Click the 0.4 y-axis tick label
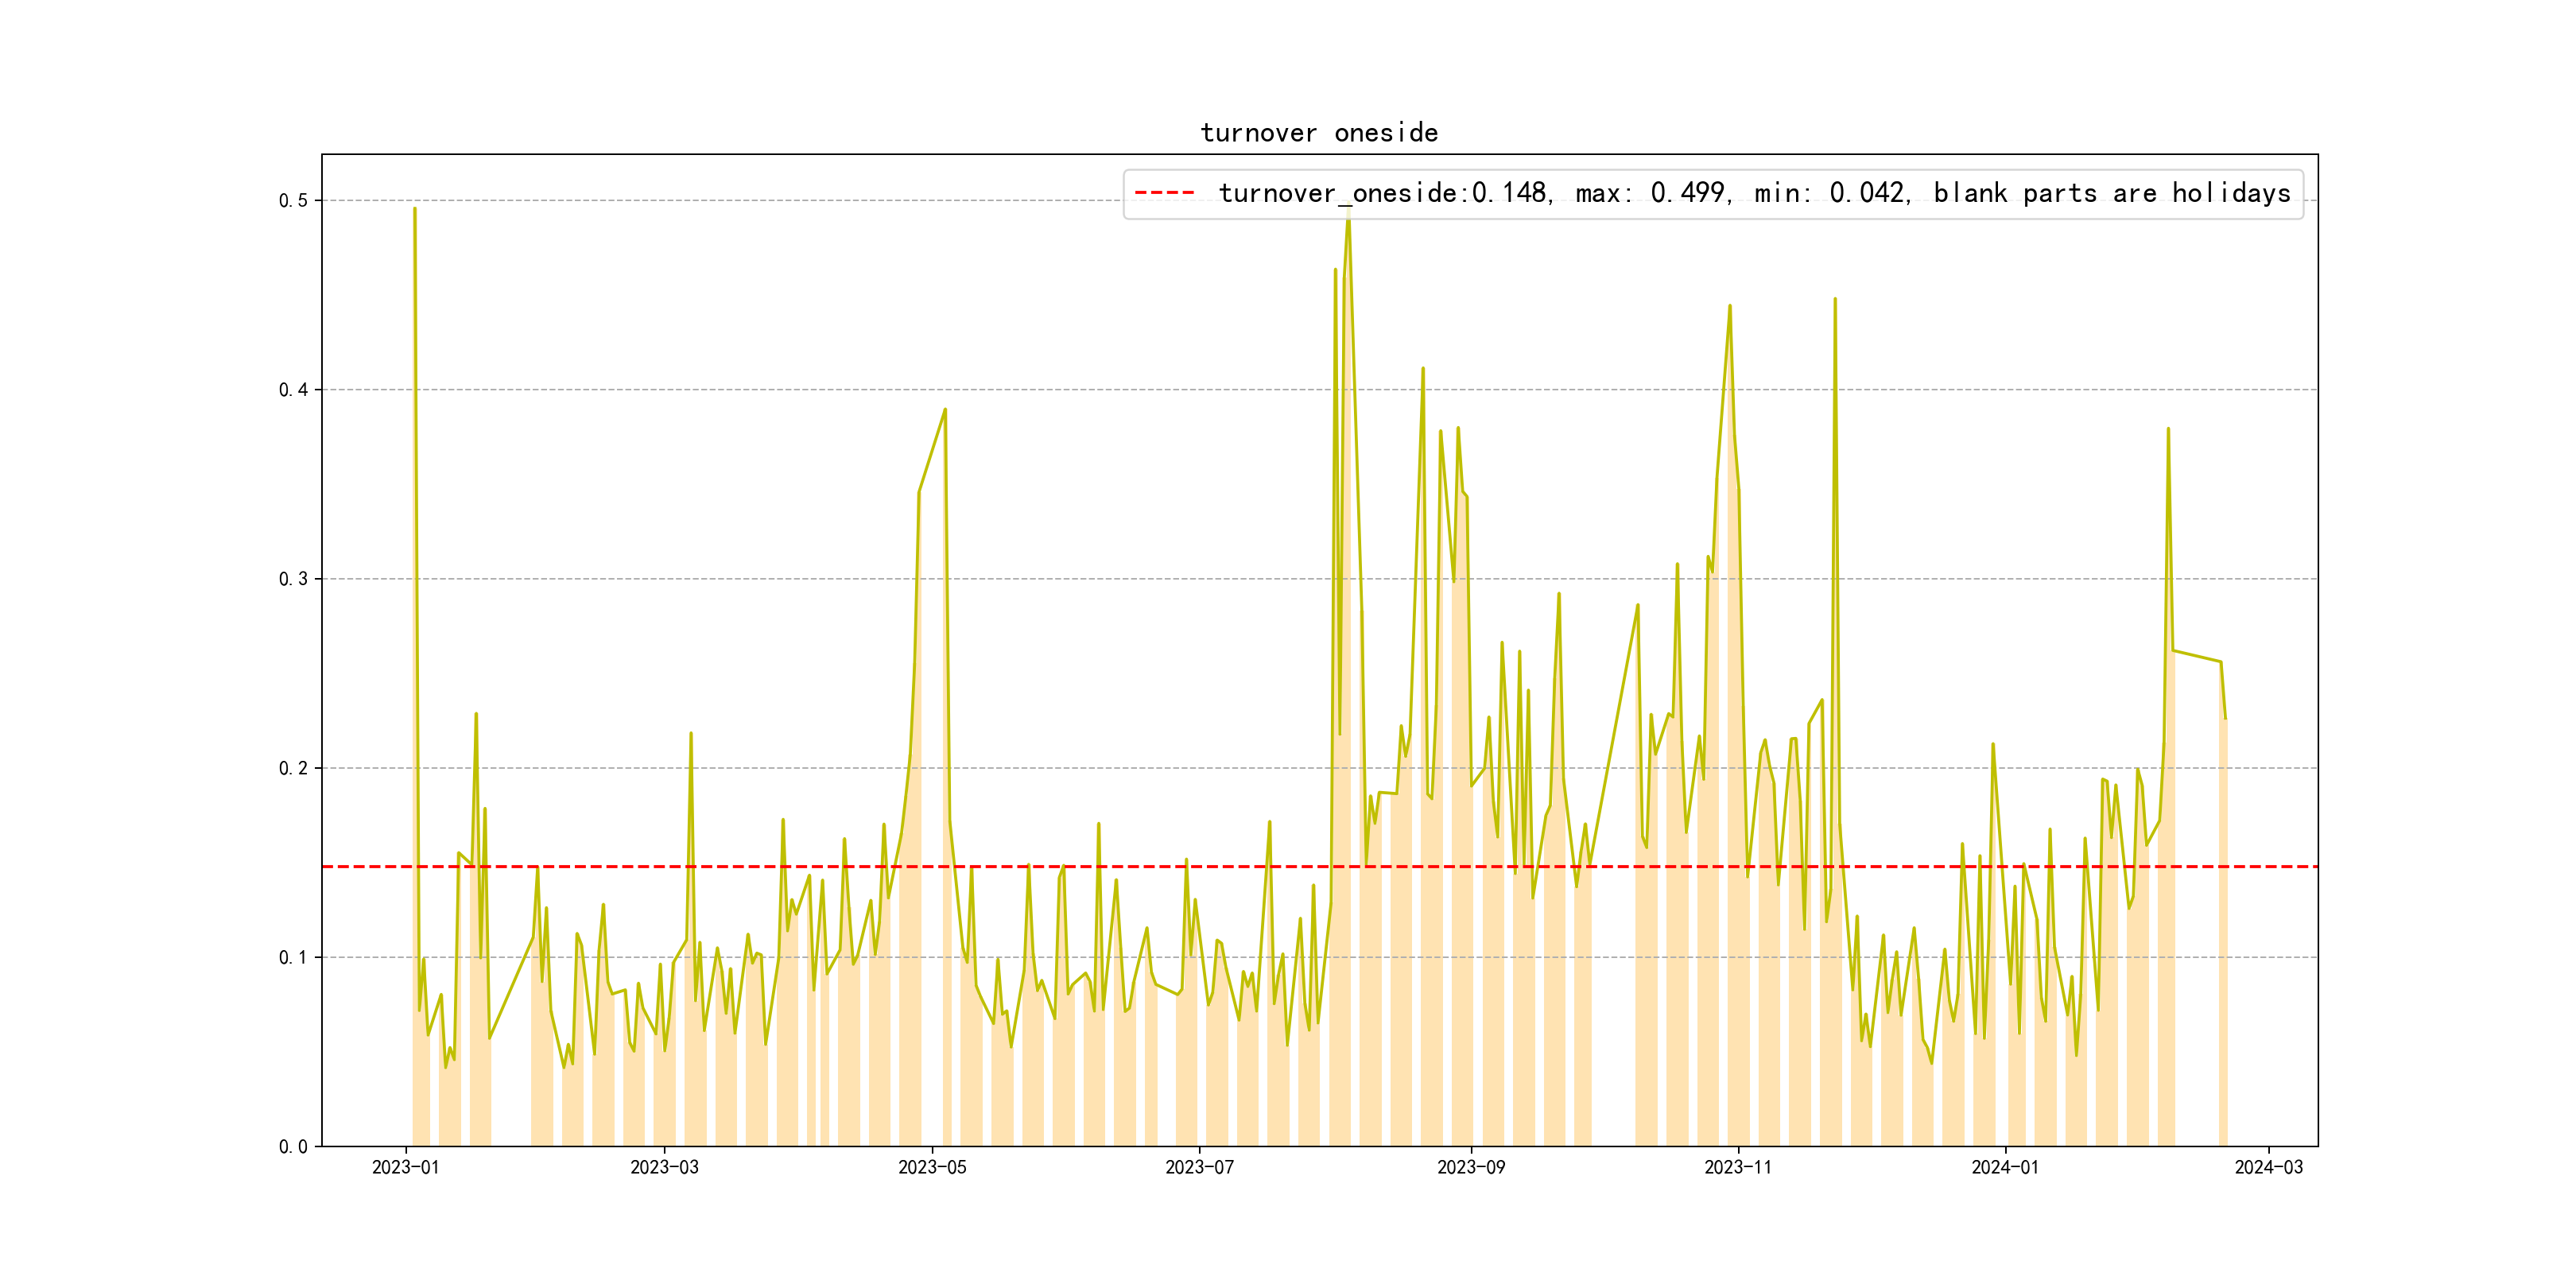The height and width of the screenshot is (1288, 2576). pos(293,390)
